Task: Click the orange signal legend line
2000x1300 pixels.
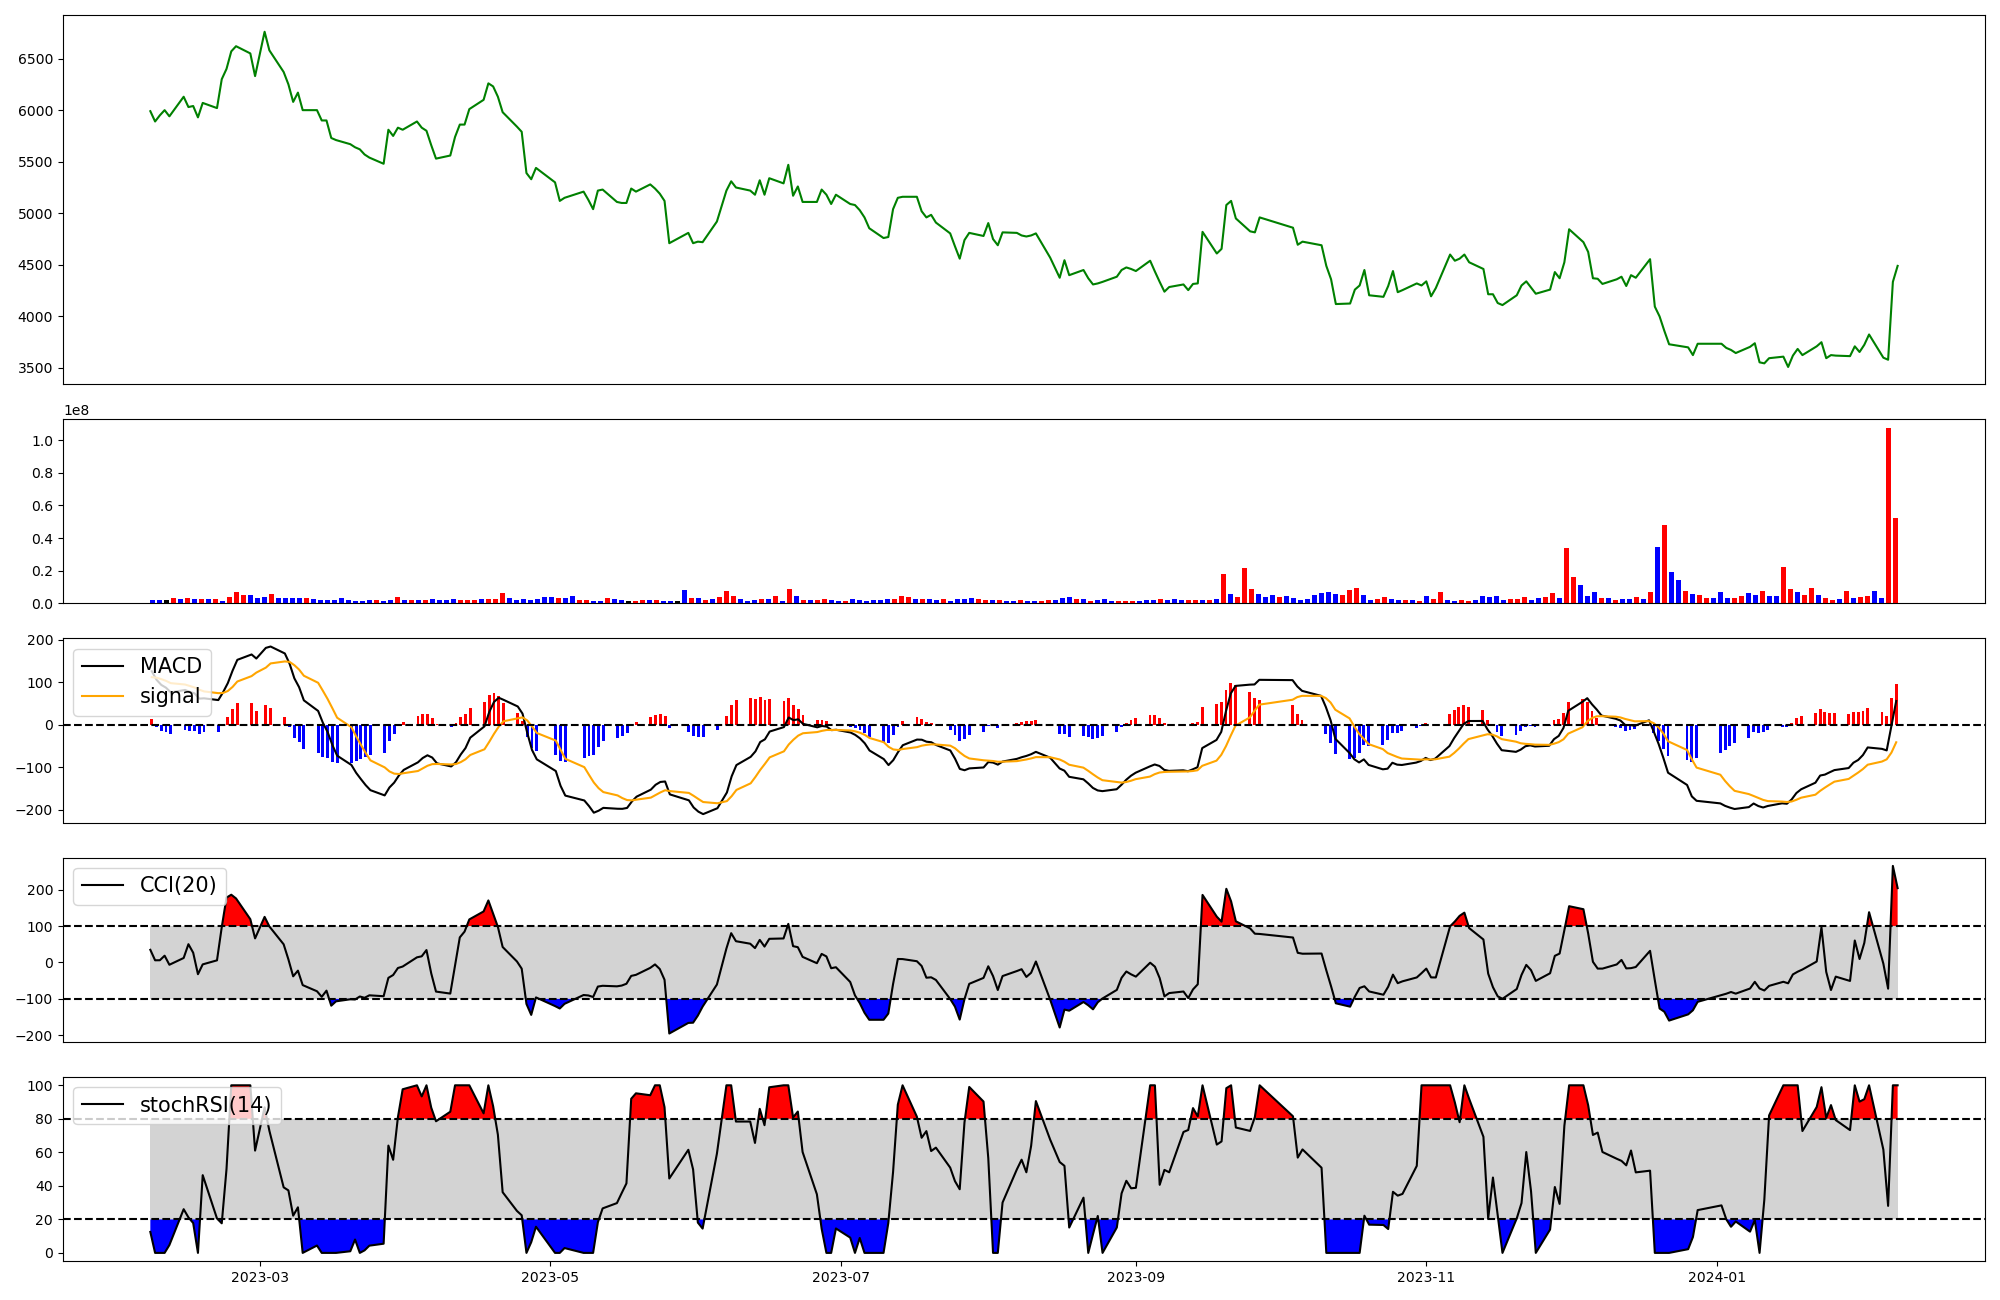Action: coord(102,696)
